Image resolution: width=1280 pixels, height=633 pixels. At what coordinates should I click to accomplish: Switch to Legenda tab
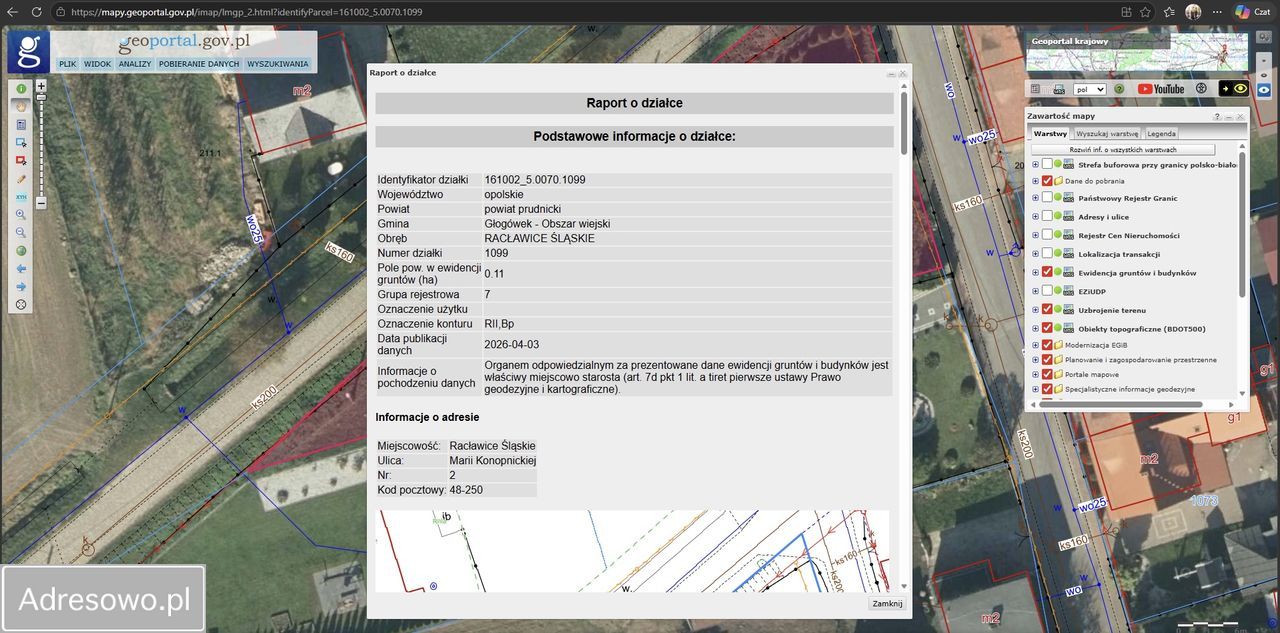point(1161,133)
